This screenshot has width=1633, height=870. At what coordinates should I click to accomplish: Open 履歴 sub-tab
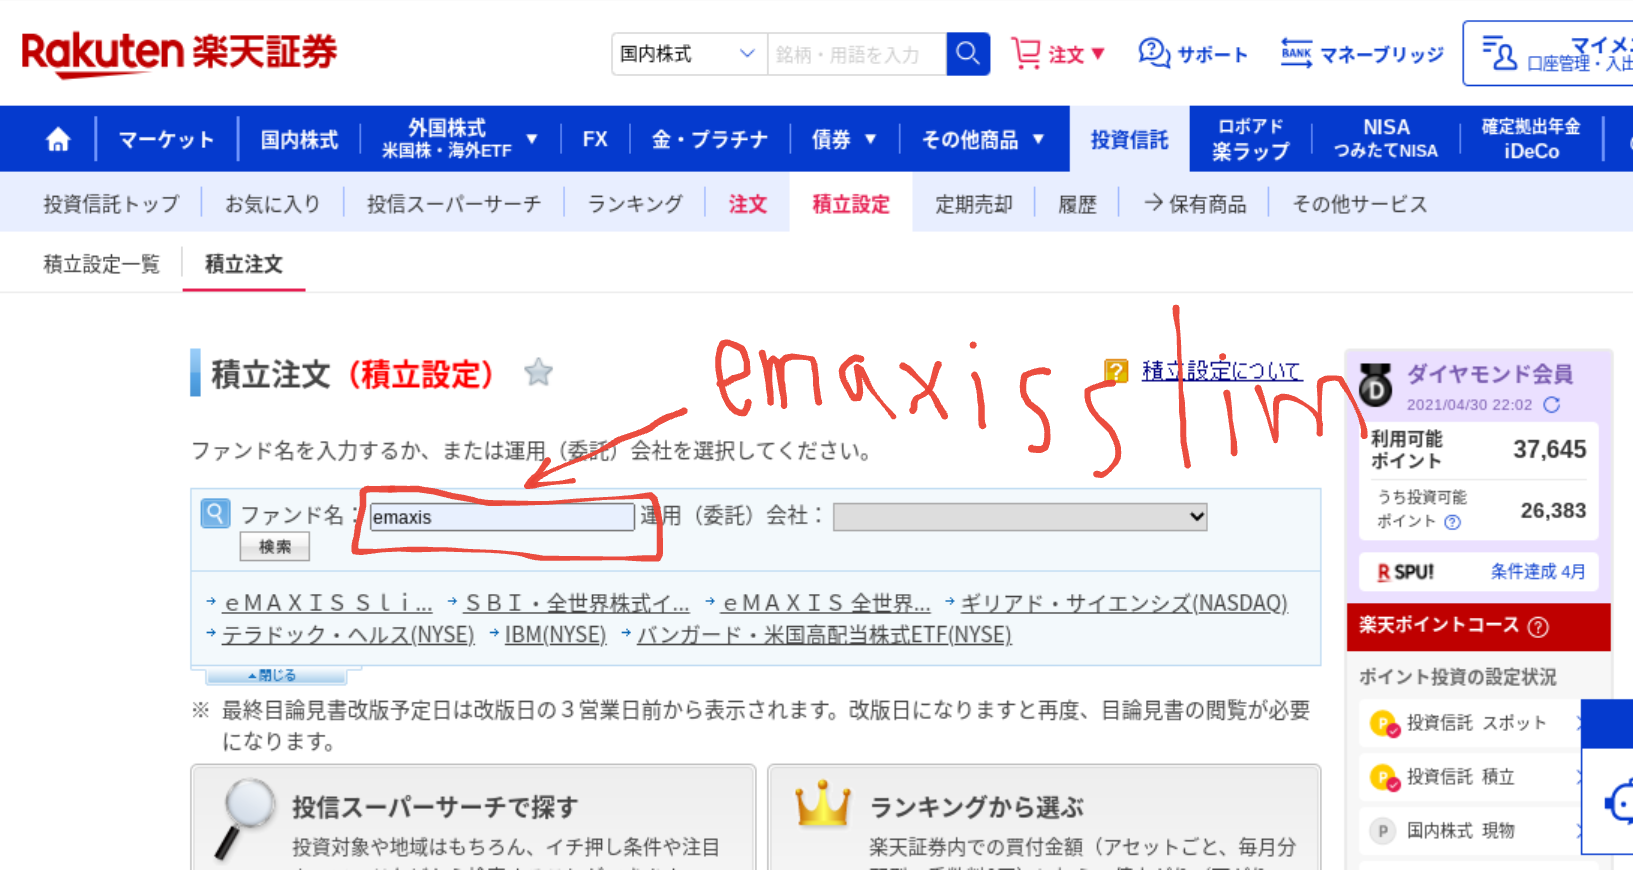pos(1077,204)
